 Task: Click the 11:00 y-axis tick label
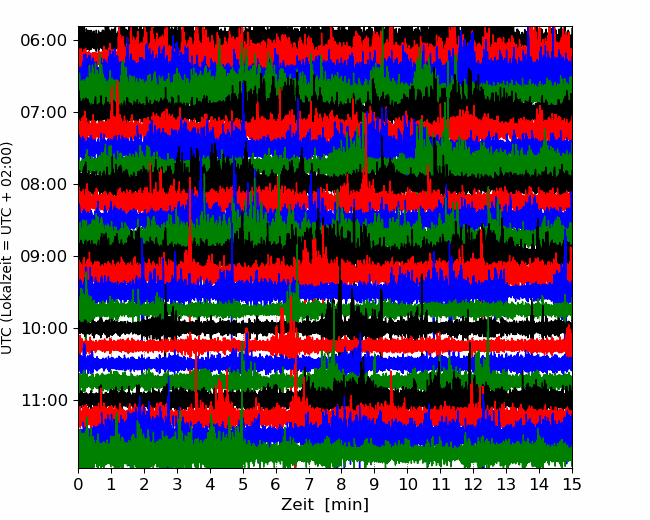point(44,401)
